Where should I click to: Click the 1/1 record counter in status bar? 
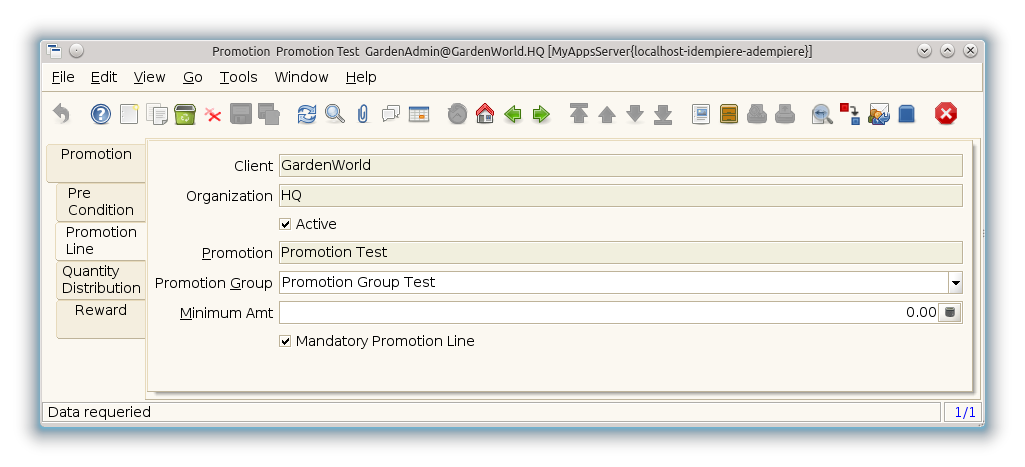(x=965, y=412)
